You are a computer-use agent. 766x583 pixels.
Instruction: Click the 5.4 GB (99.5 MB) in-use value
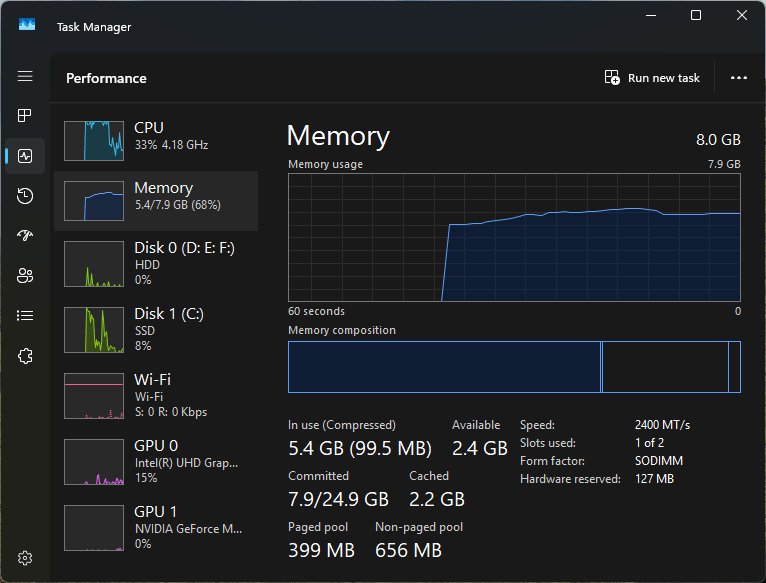point(360,448)
